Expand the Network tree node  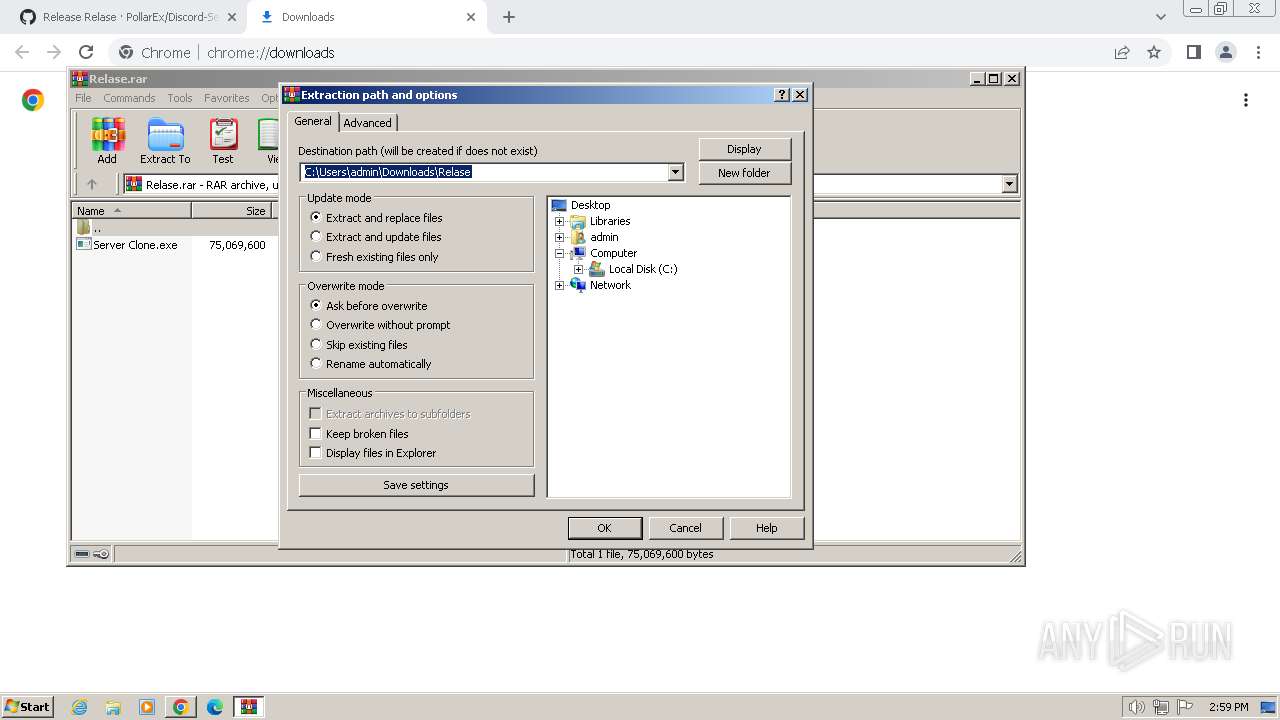560,285
